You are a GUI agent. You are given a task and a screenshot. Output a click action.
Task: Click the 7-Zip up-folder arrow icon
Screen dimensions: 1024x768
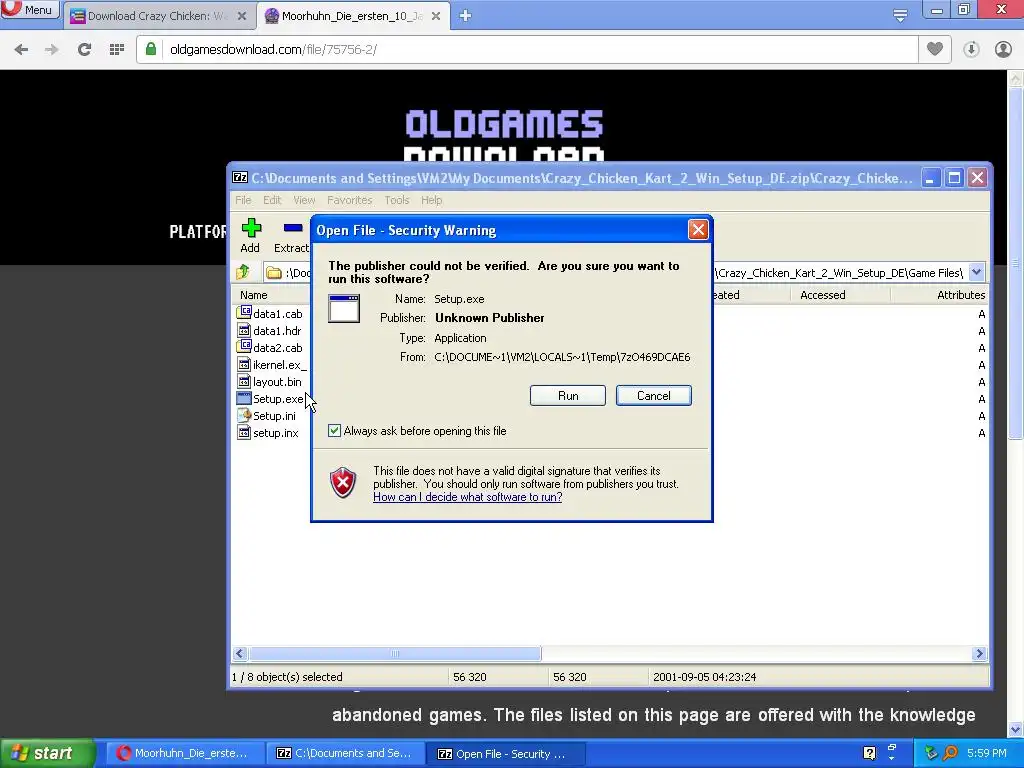pyautogui.click(x=243, y=272)
